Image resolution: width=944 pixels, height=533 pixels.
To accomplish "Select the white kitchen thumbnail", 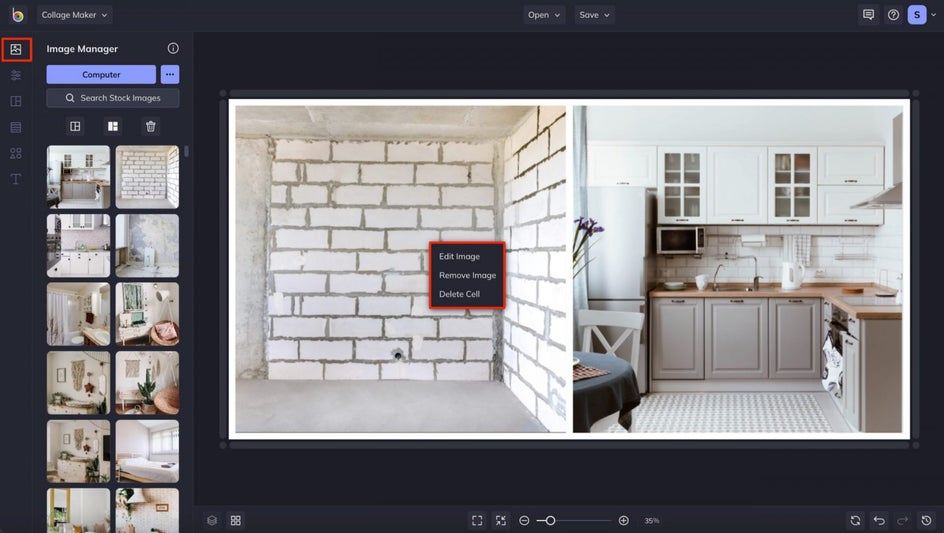I will click(x=78, y=176).
